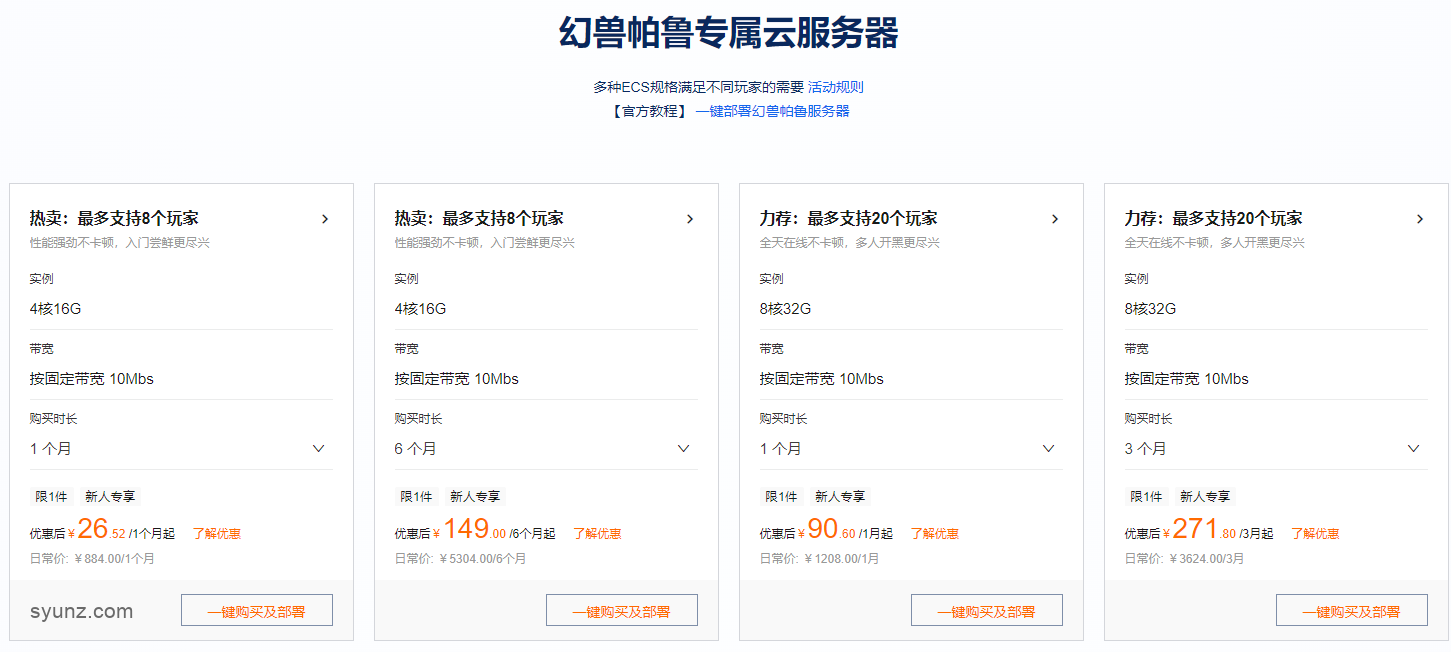Click the 8核32G instance spec in the ¥90.60 card
This screenshot has height=652, width=1451.
point(786,309)
